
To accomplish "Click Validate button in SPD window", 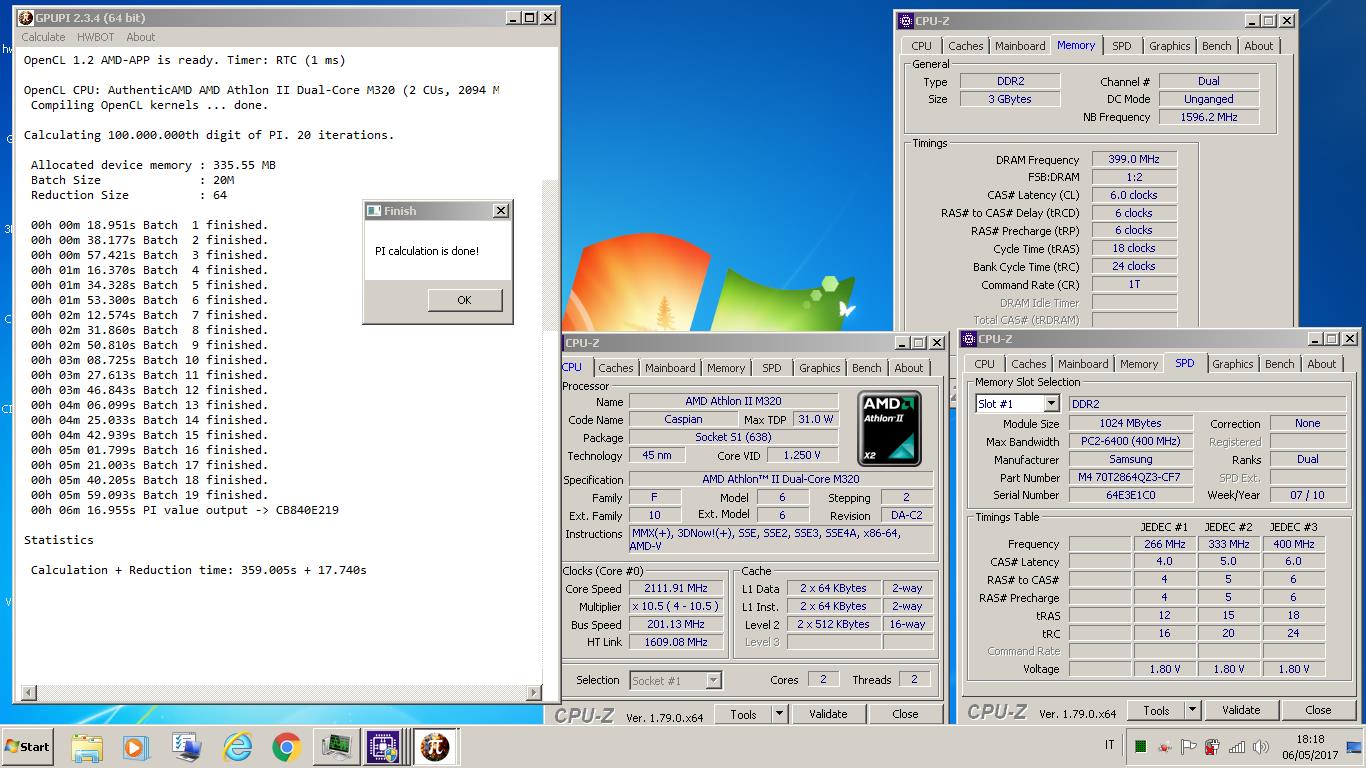I will point(1241,710).
